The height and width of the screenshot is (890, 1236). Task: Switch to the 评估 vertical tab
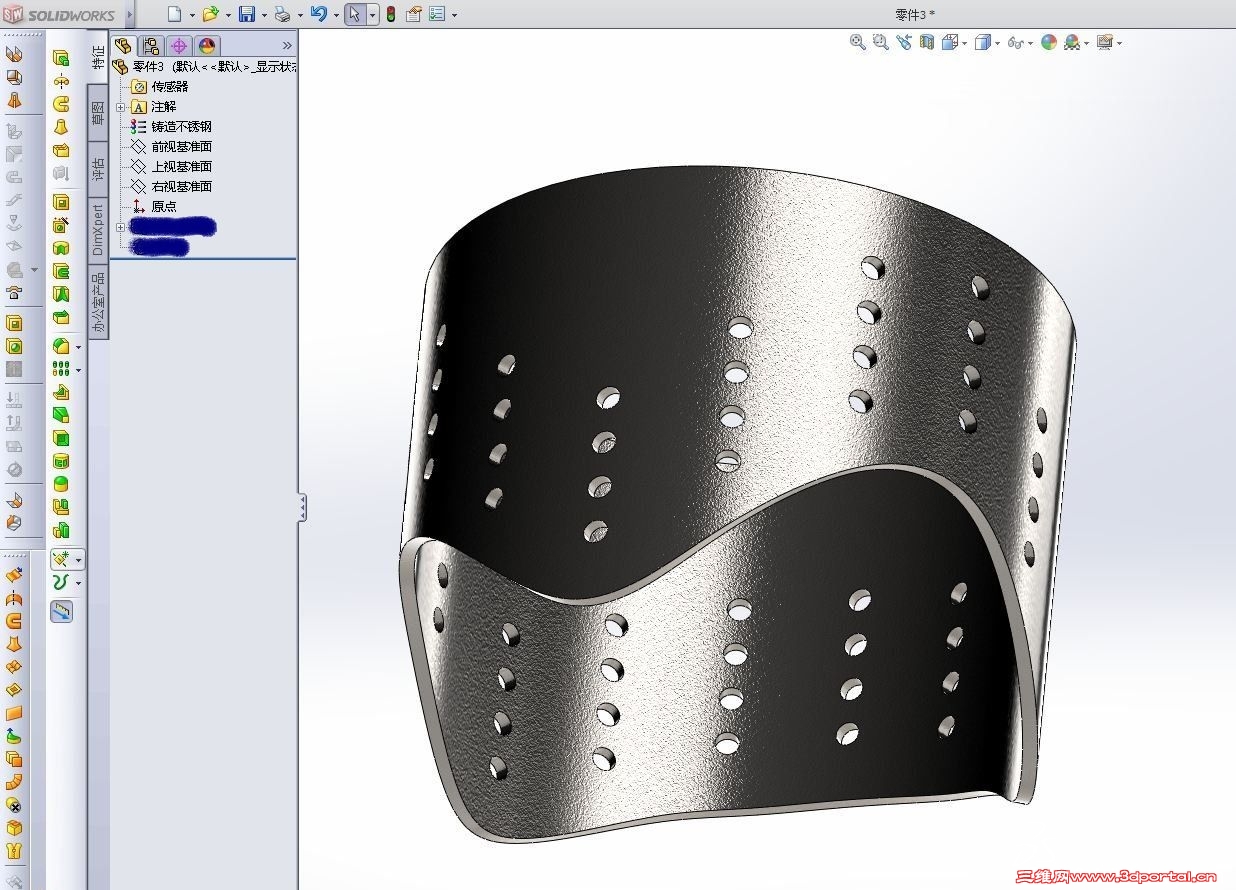tap(98, 169)
